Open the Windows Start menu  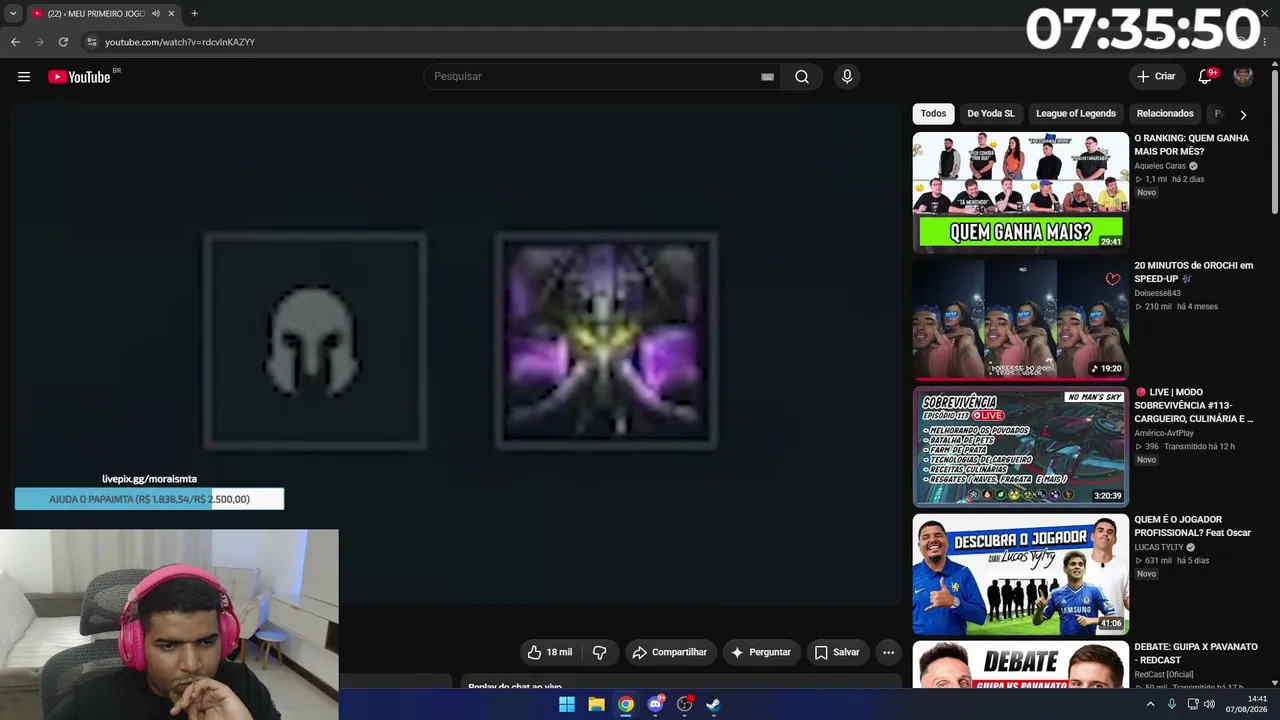(x=567, y=704)
